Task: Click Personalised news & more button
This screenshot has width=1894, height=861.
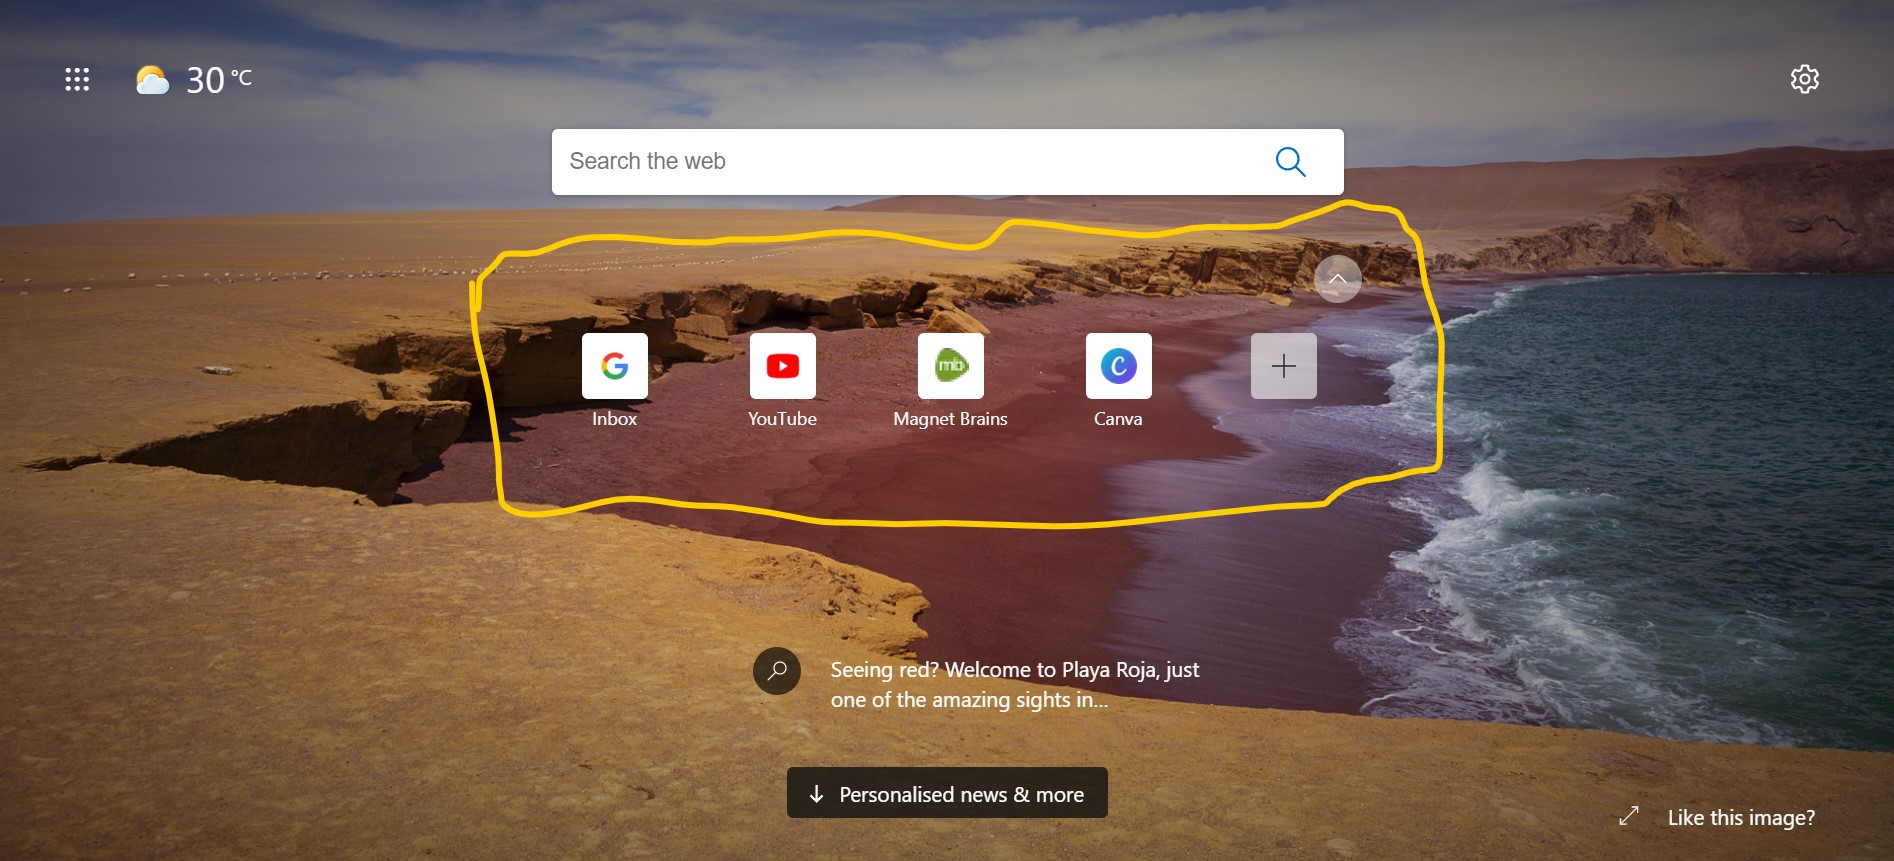Action: pyautogui.click(x=947, y=793)
